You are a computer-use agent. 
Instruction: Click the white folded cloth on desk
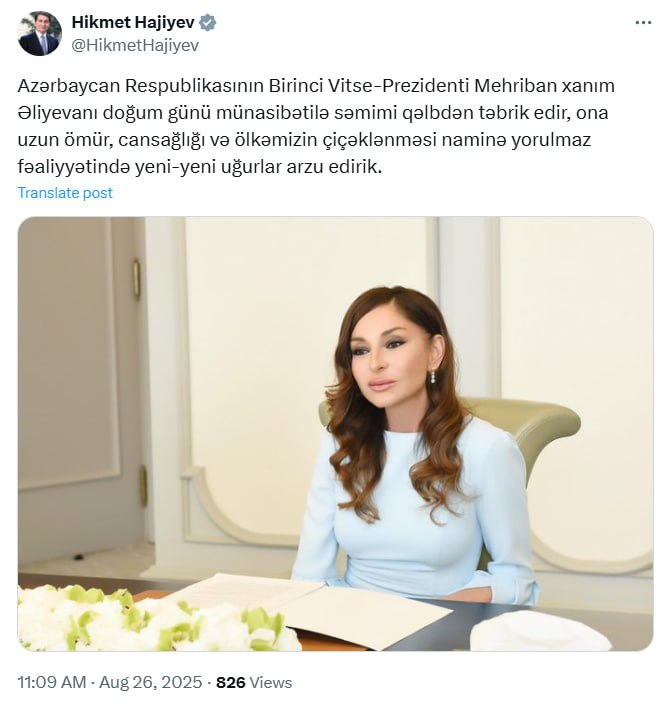539,632
